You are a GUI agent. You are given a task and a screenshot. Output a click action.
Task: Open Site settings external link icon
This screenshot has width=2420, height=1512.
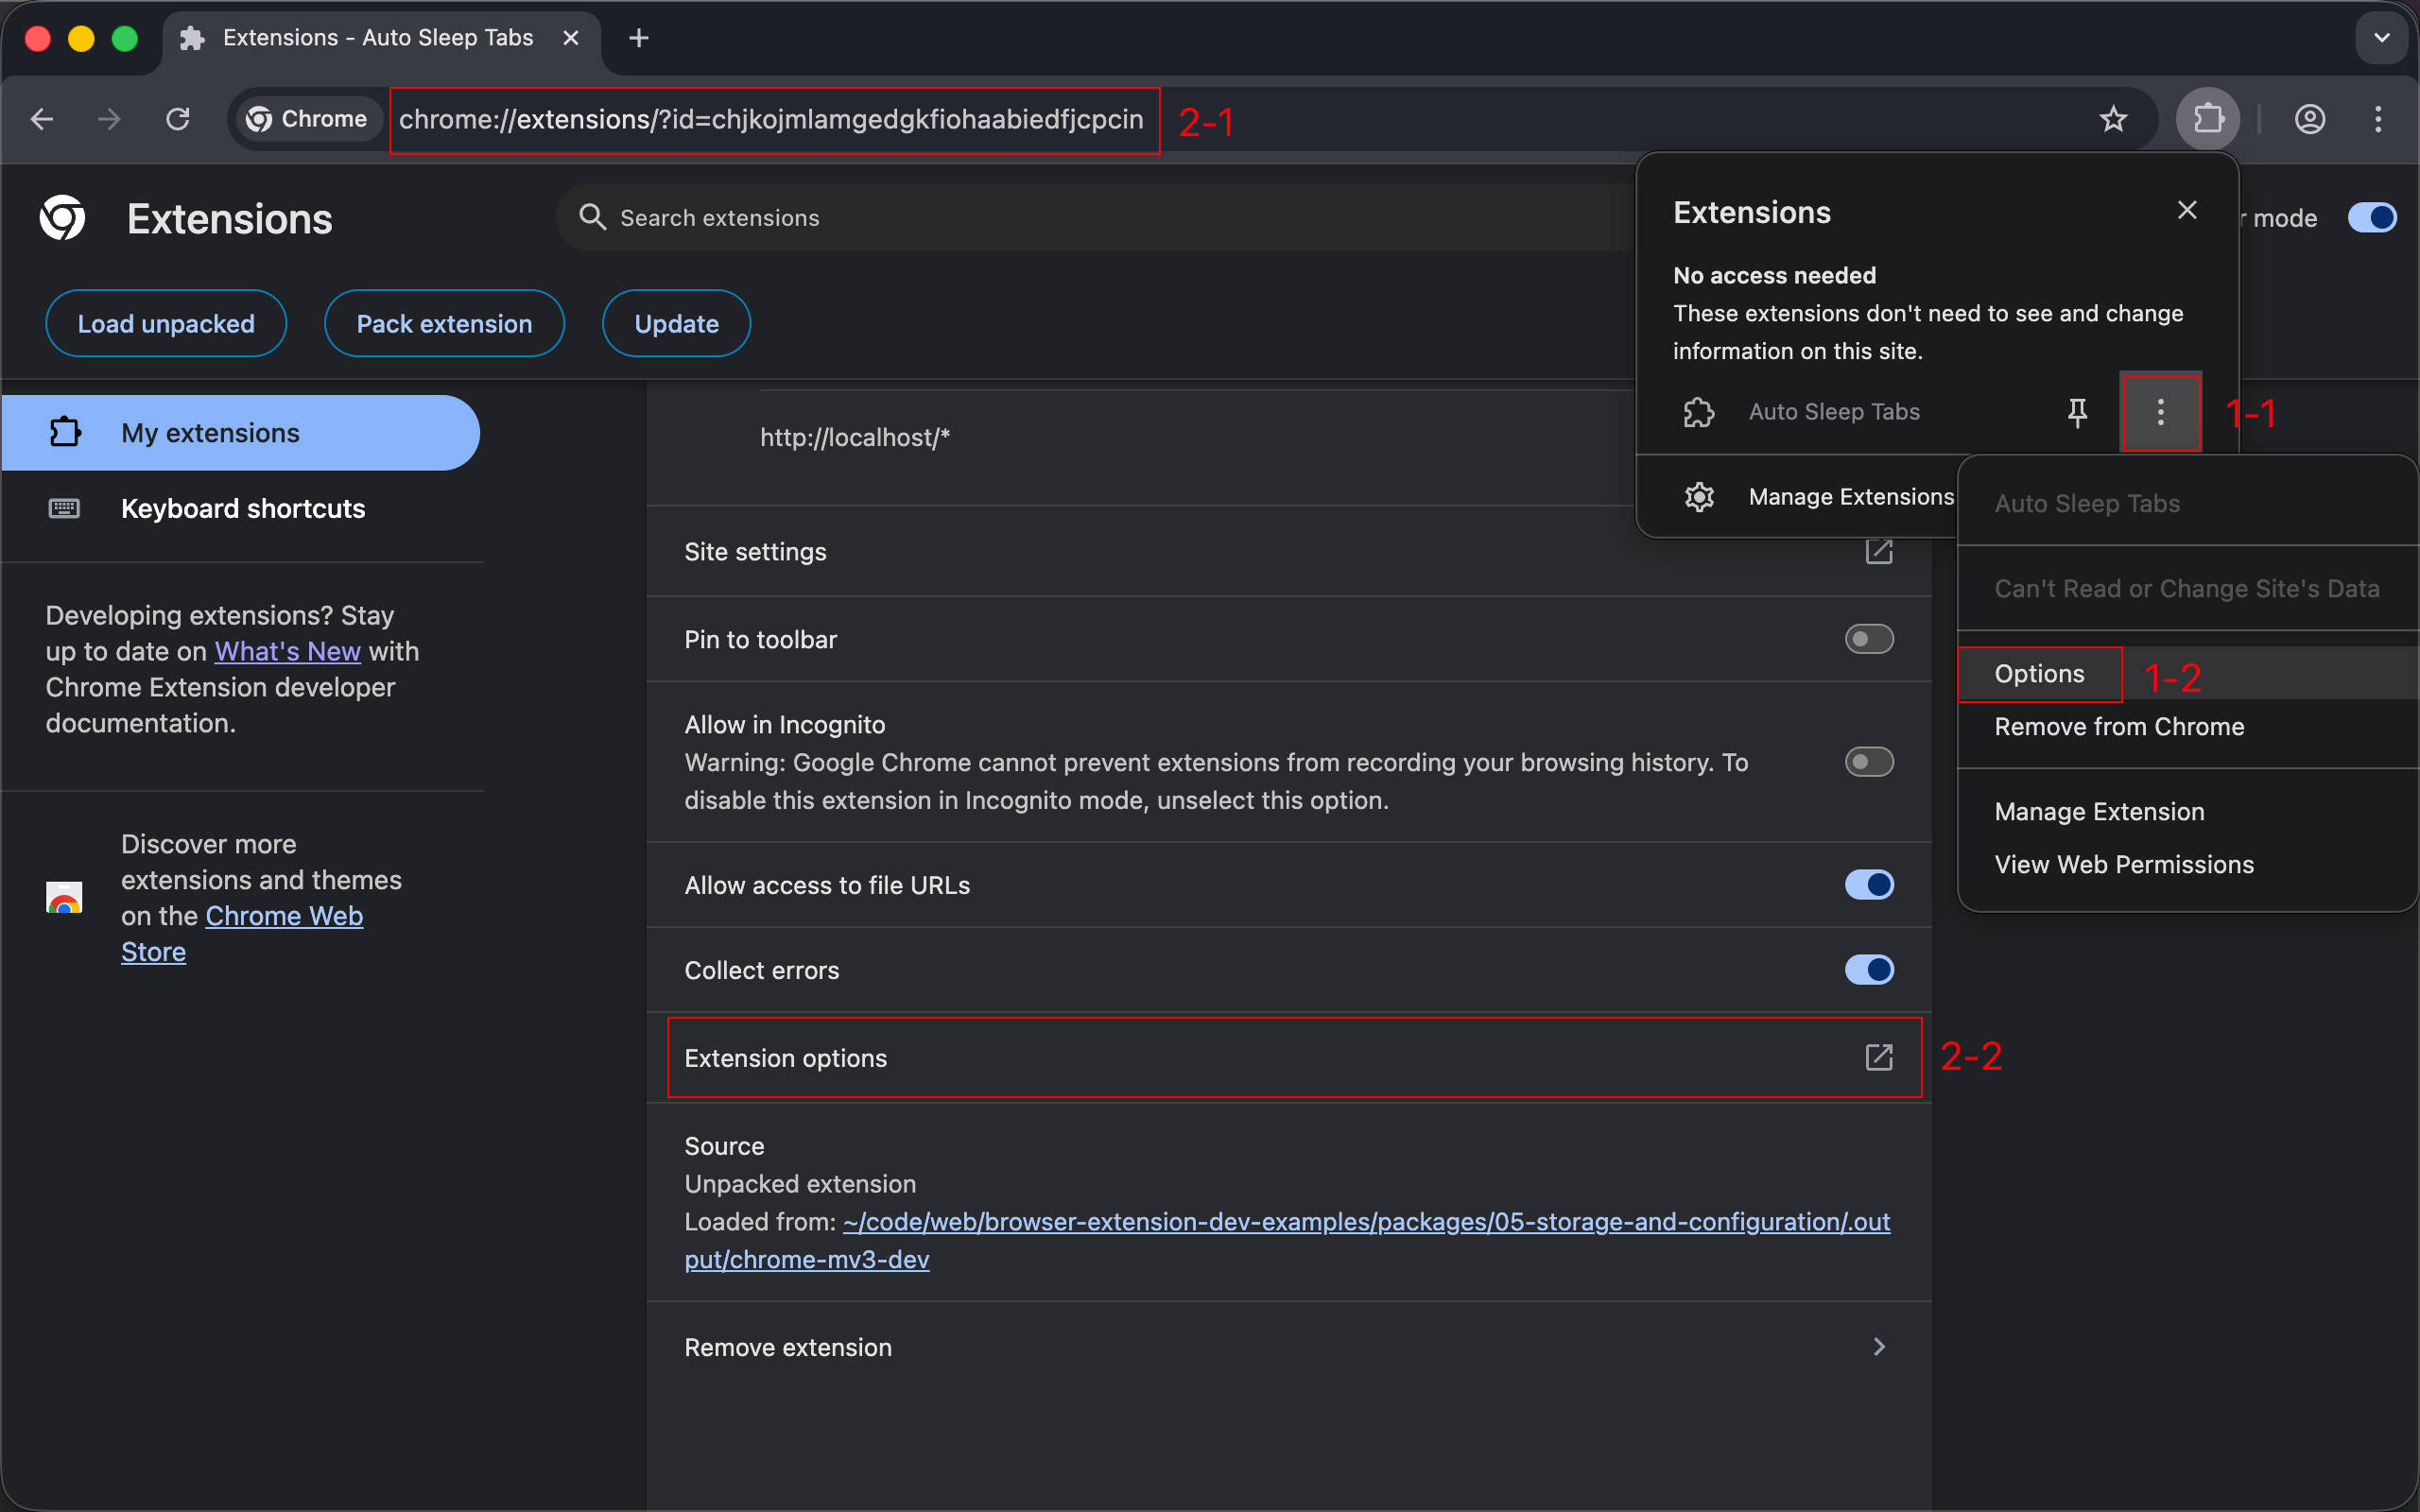click(1878, 552)
